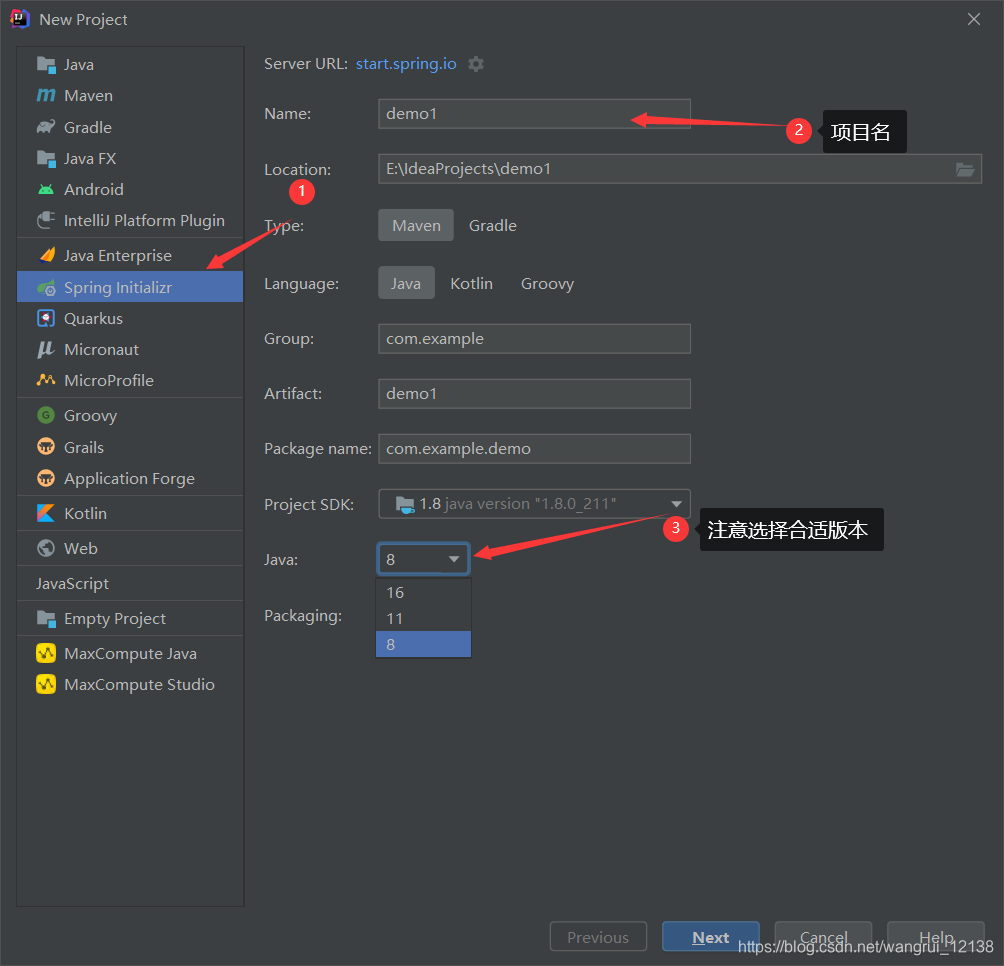Select JavaScript category
Screen dimensions: 1004x966
click(x=130, y=583)
